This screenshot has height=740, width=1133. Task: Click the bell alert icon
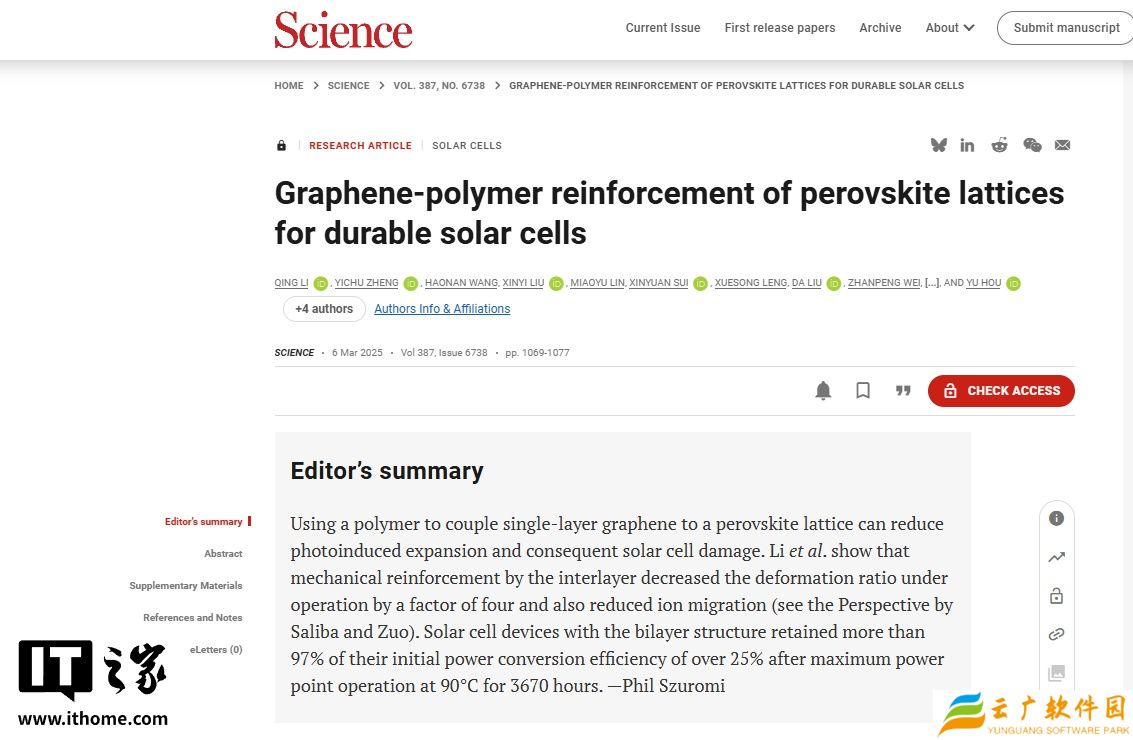[x=823, y=391]
